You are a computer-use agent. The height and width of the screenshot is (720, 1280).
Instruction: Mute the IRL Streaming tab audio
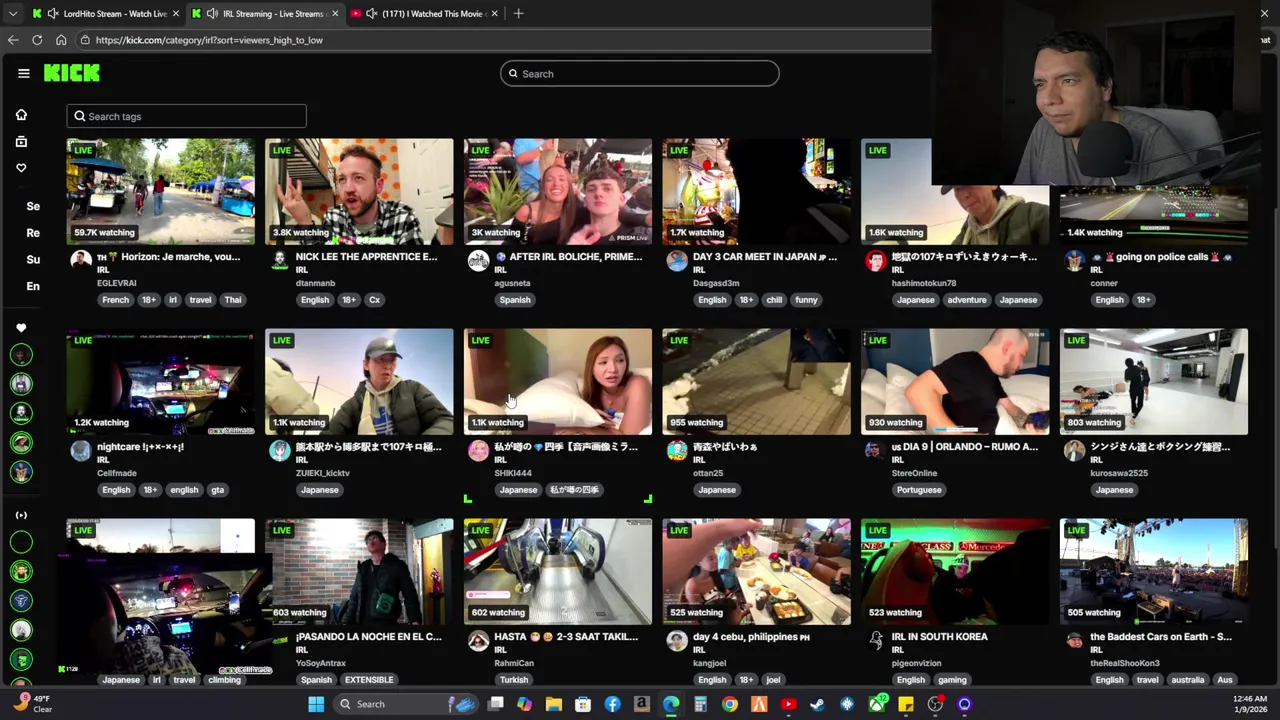point(212,14)
